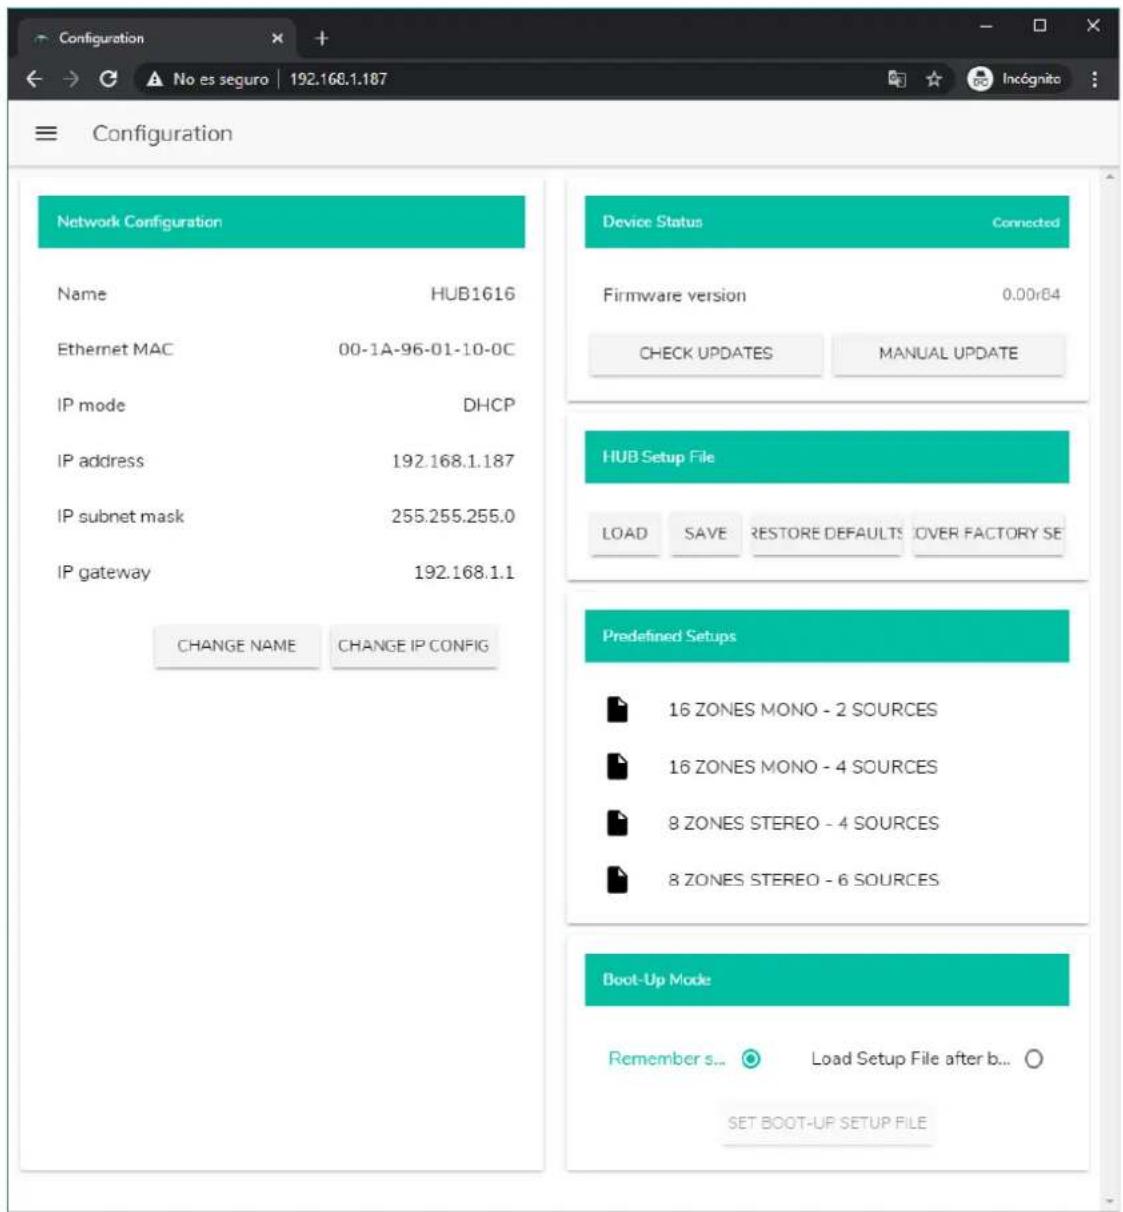This screenshot has width=1123, height=1212.
Task: Open the Chrome three-dot menu
Action: click(1094, 79)
